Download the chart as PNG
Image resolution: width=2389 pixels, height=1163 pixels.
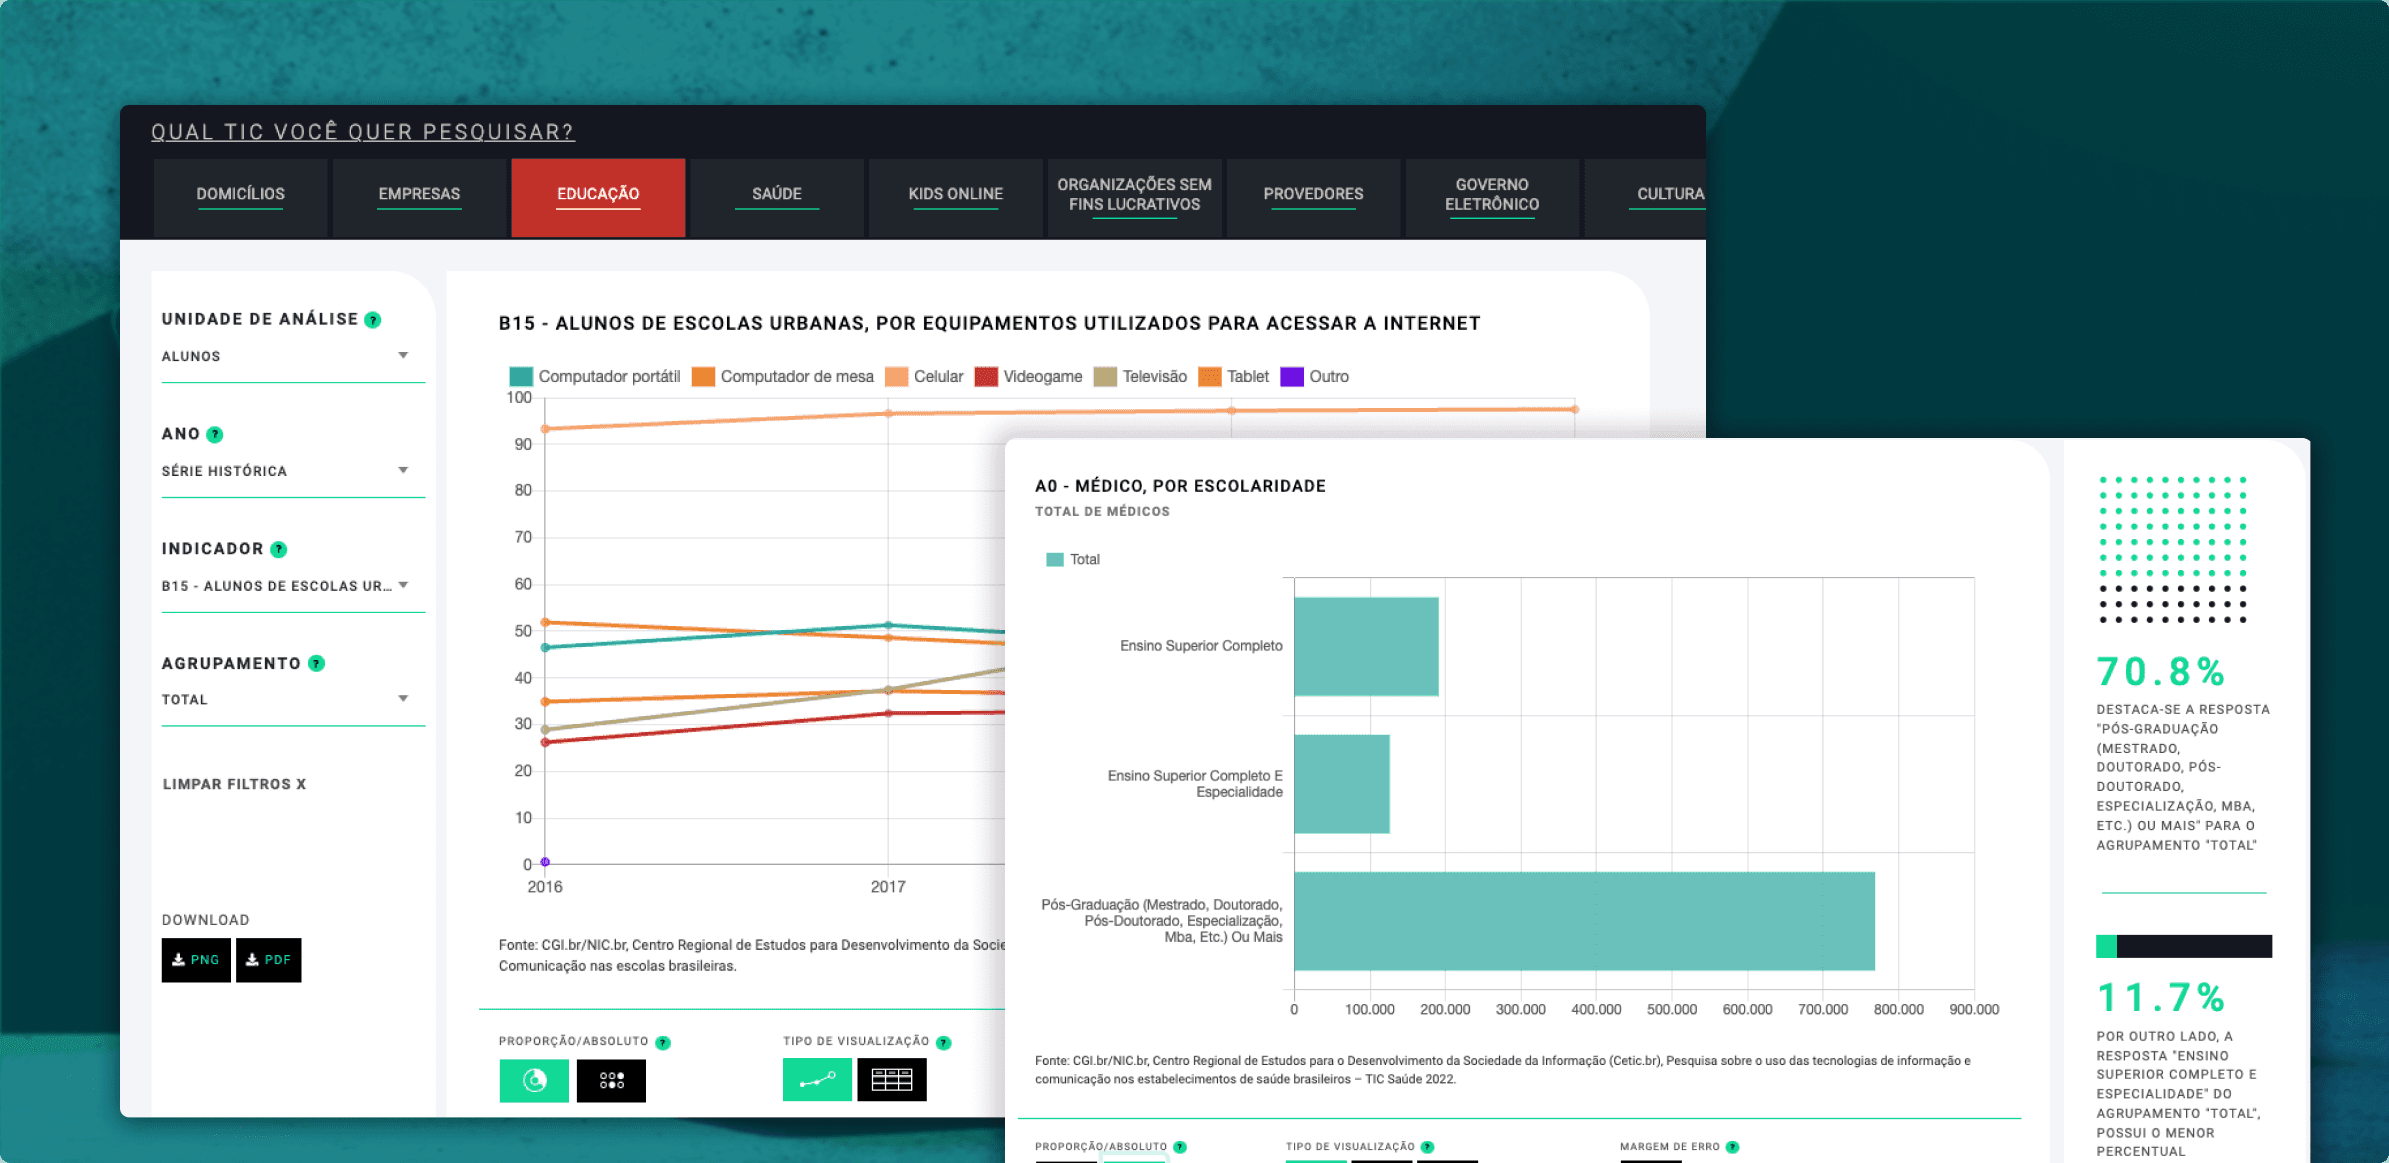pos(196,960)
